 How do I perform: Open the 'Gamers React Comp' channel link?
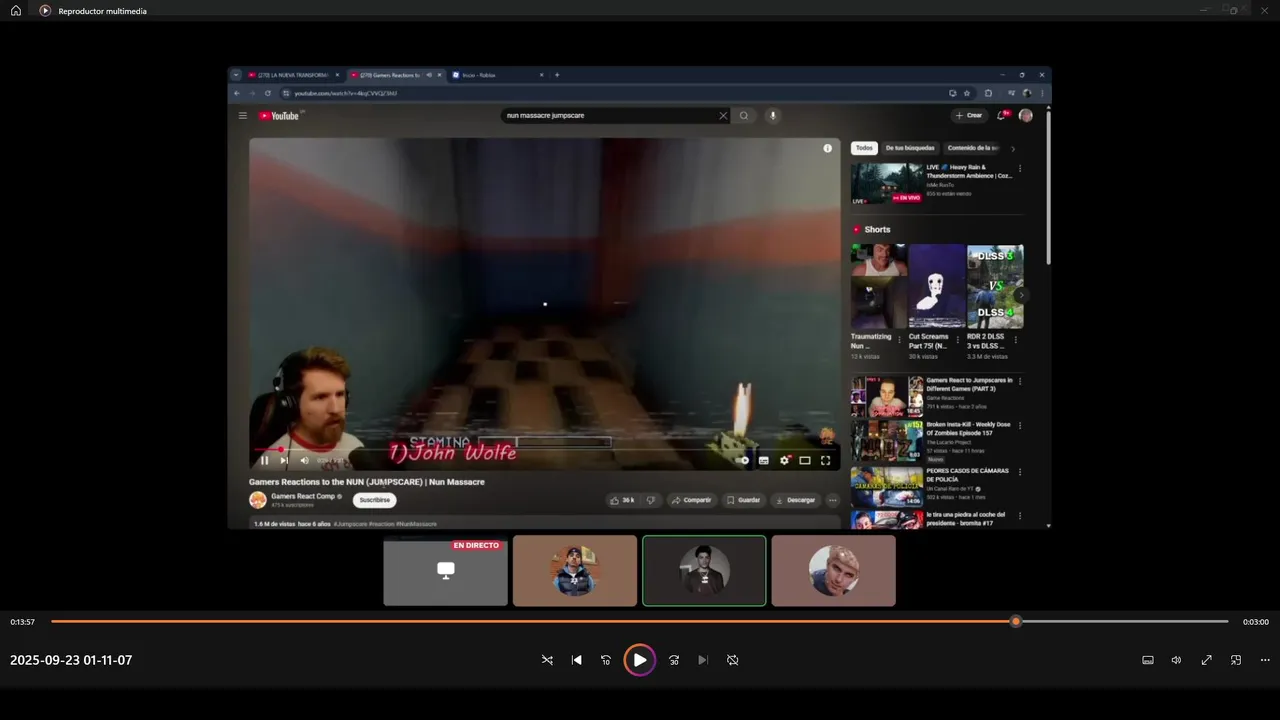click(303, 496)
